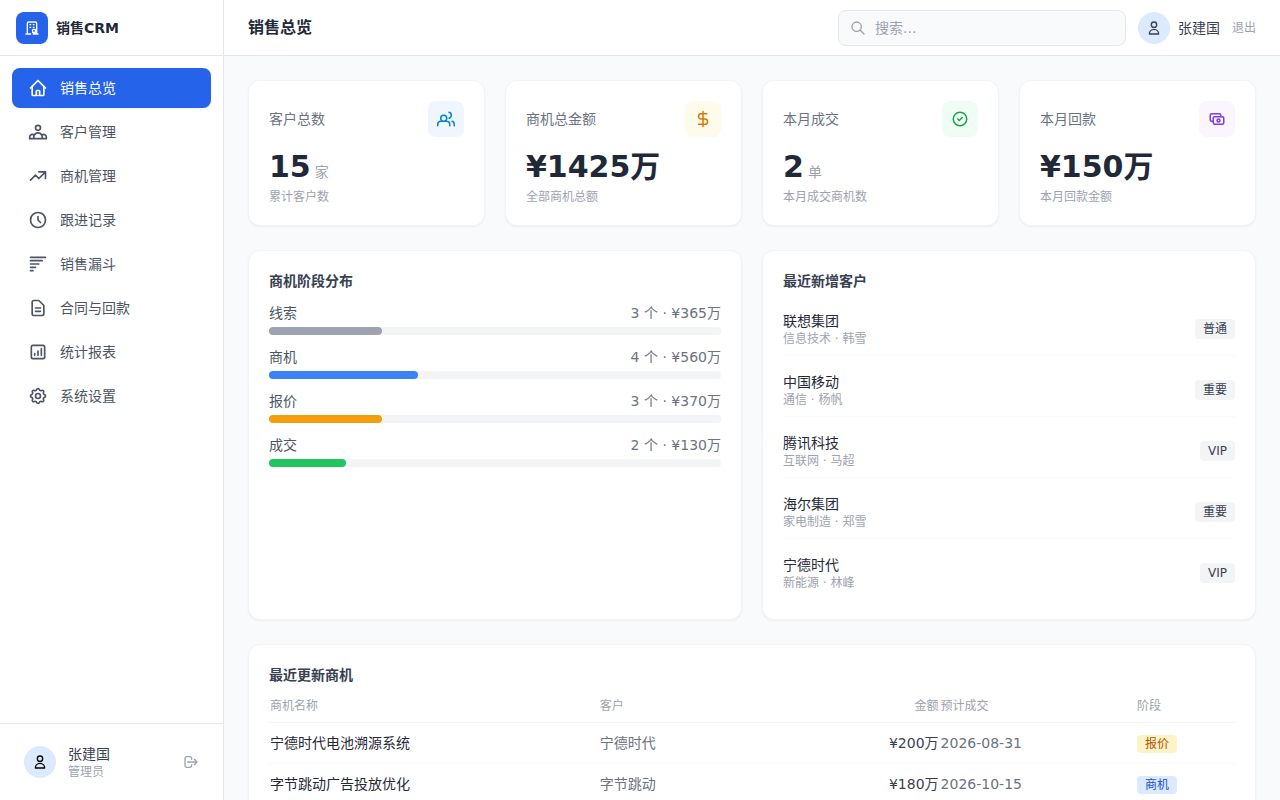Image resolution: width=1280 pixels, height=800 pixels.
Task: Open the 腾讯科技 customer entry
Action: (1009, 451)
